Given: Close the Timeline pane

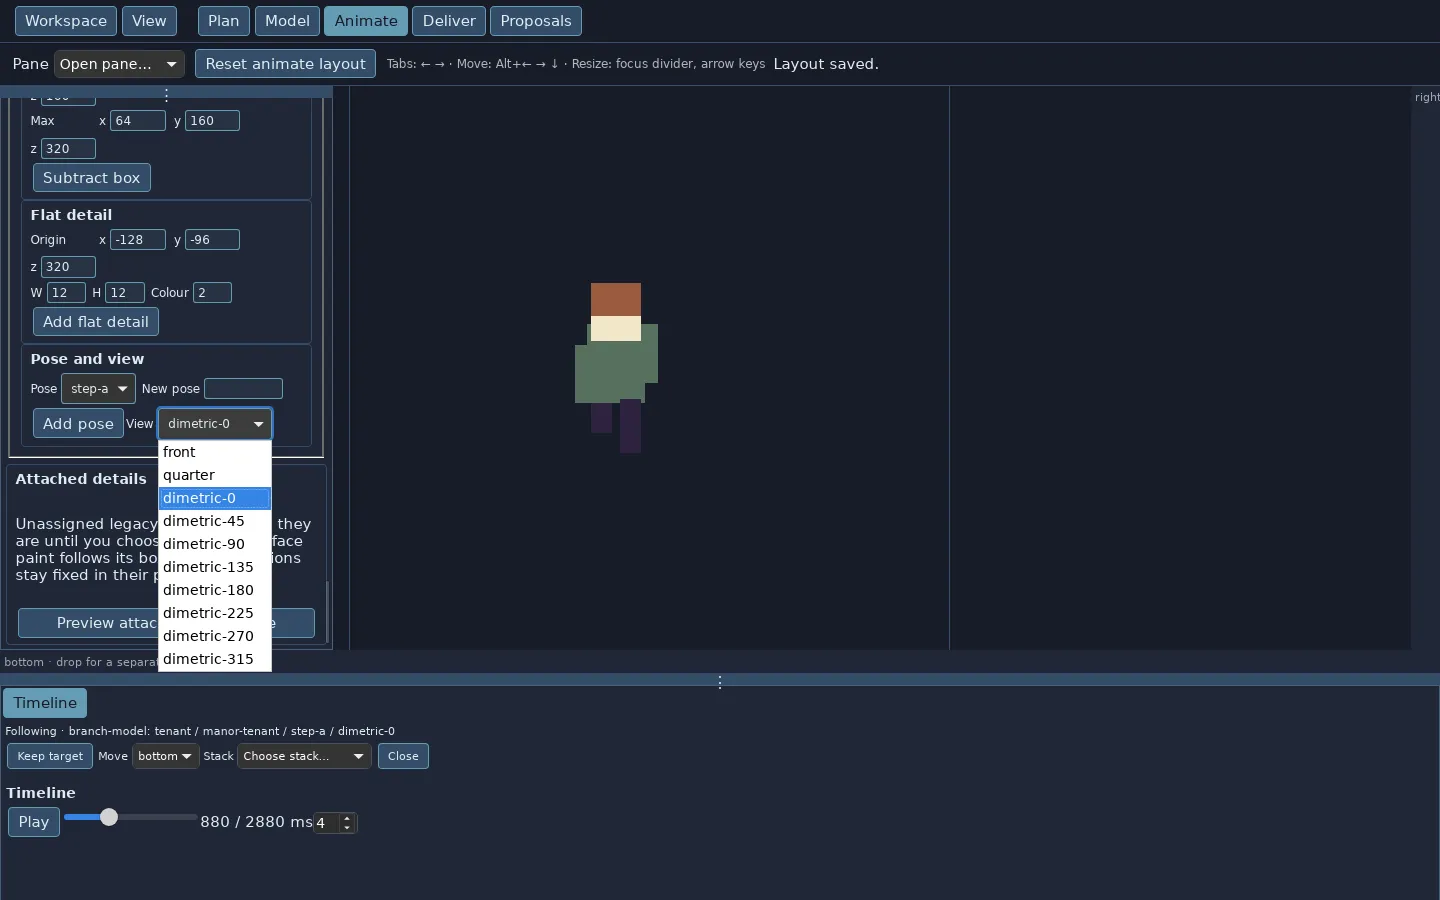Looking at the screenshot, I should [403, 756].
